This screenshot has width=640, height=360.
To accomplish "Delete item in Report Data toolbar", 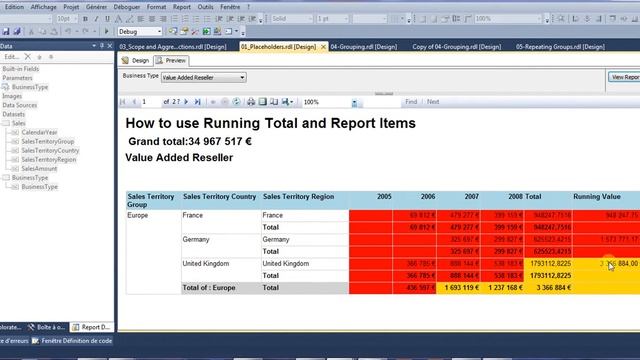I will pyautogui.click(x=27, y=57).
